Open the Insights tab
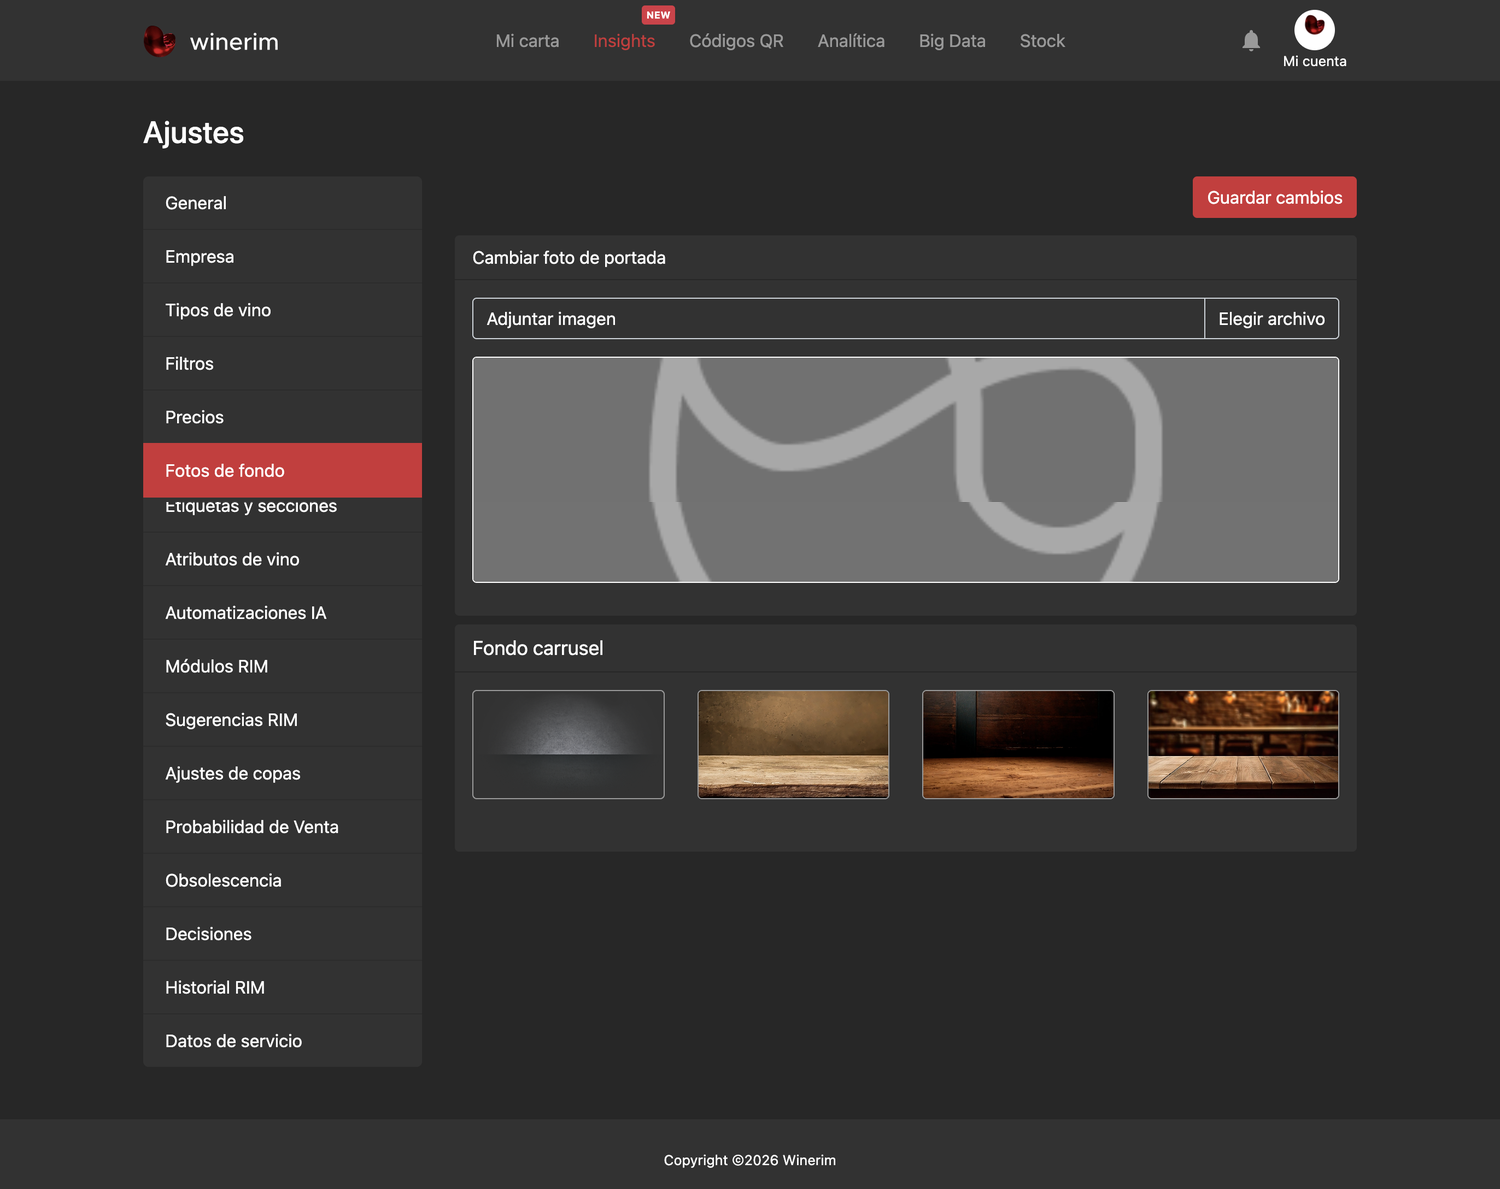Screen dimensions: 1500x1189 [x=624, y=41]
